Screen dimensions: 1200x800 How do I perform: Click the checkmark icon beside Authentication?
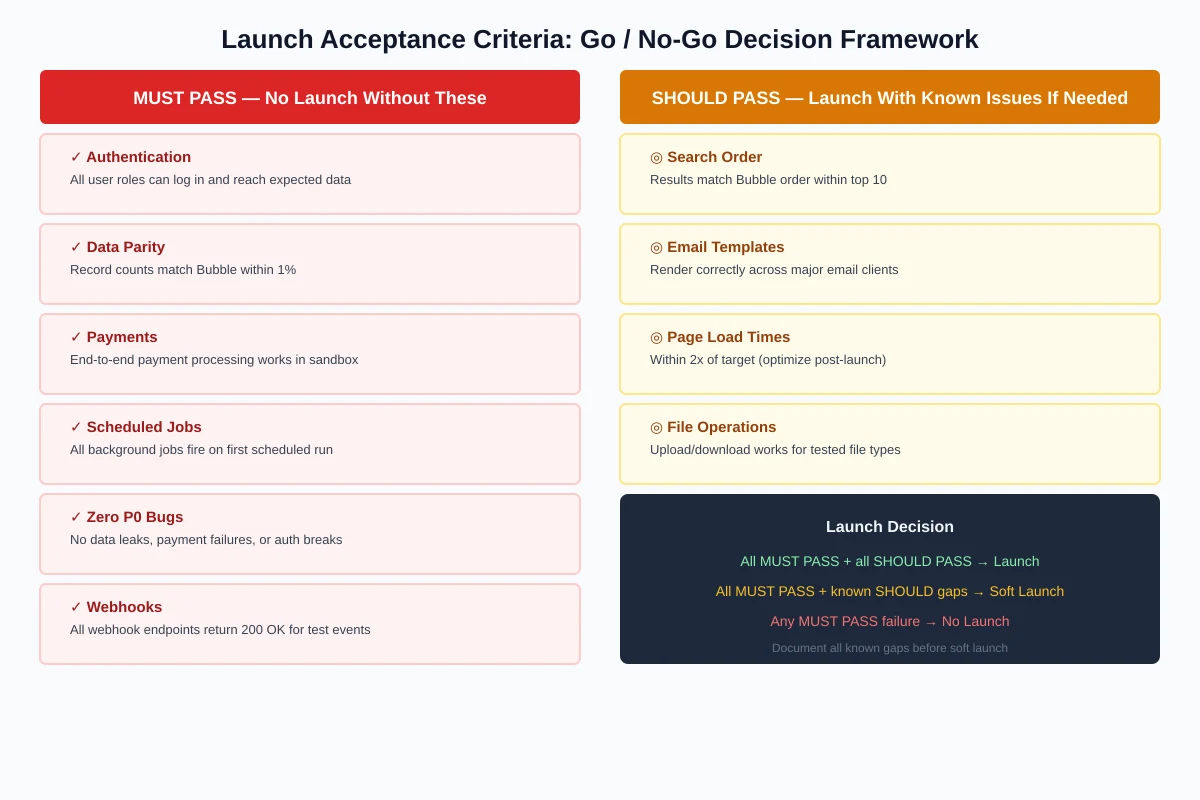point(76,157)
